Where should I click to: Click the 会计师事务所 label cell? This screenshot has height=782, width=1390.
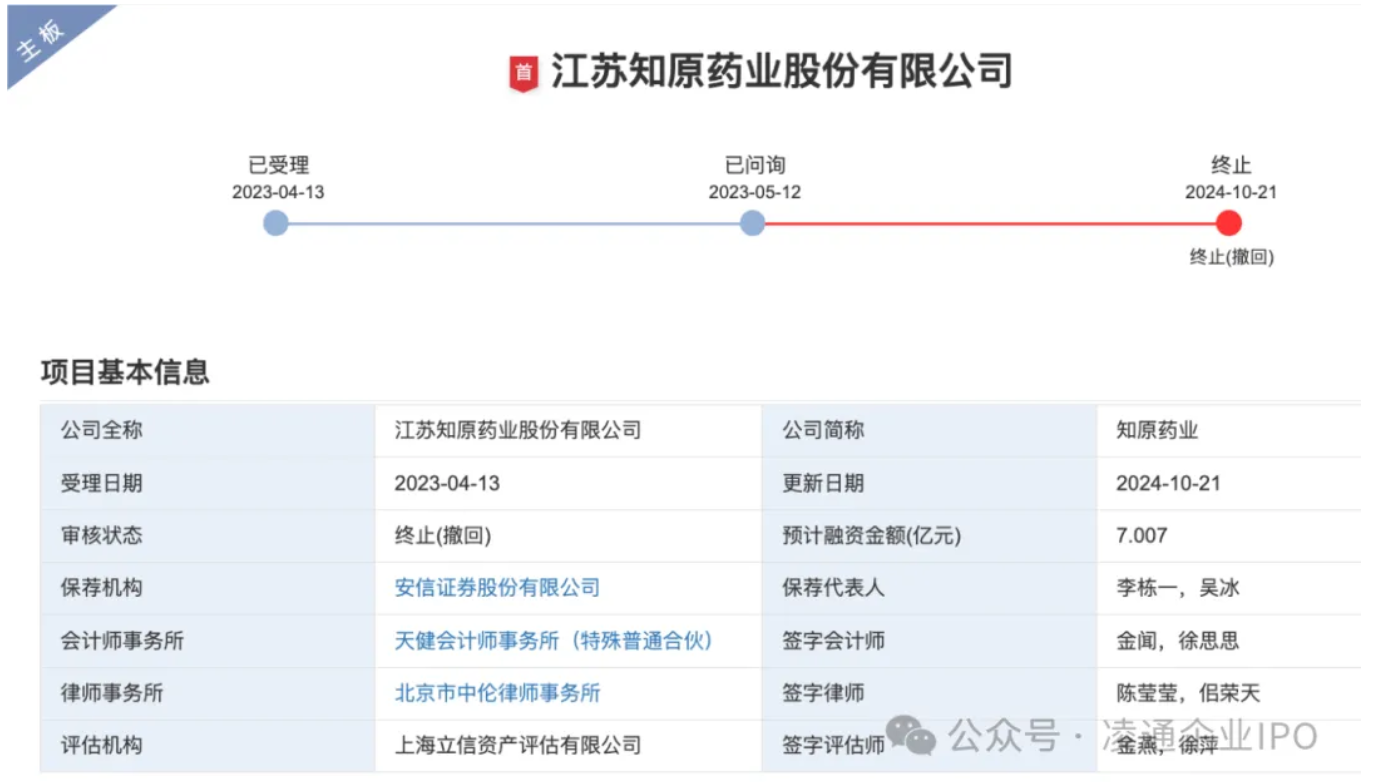pos(207,641)
